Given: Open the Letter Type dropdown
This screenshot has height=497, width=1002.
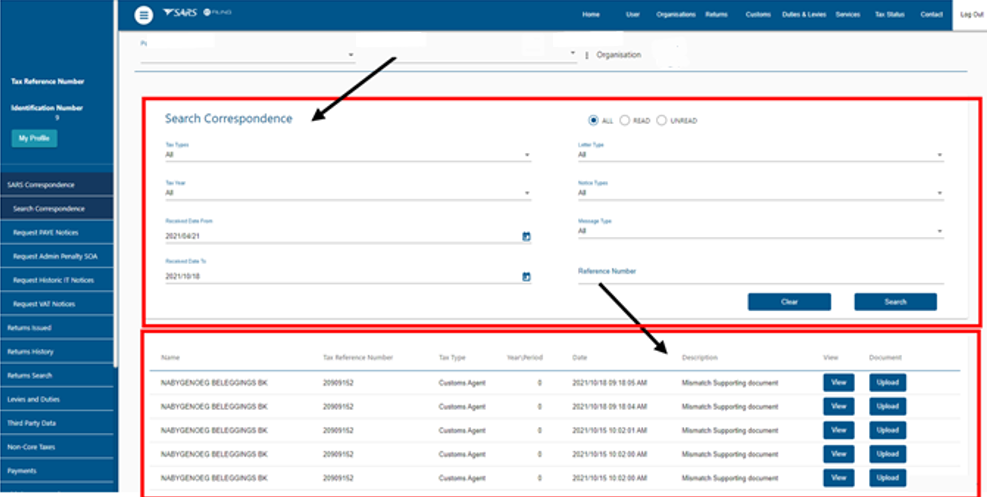Looking at the screenshot, I should tap(760, 156).
